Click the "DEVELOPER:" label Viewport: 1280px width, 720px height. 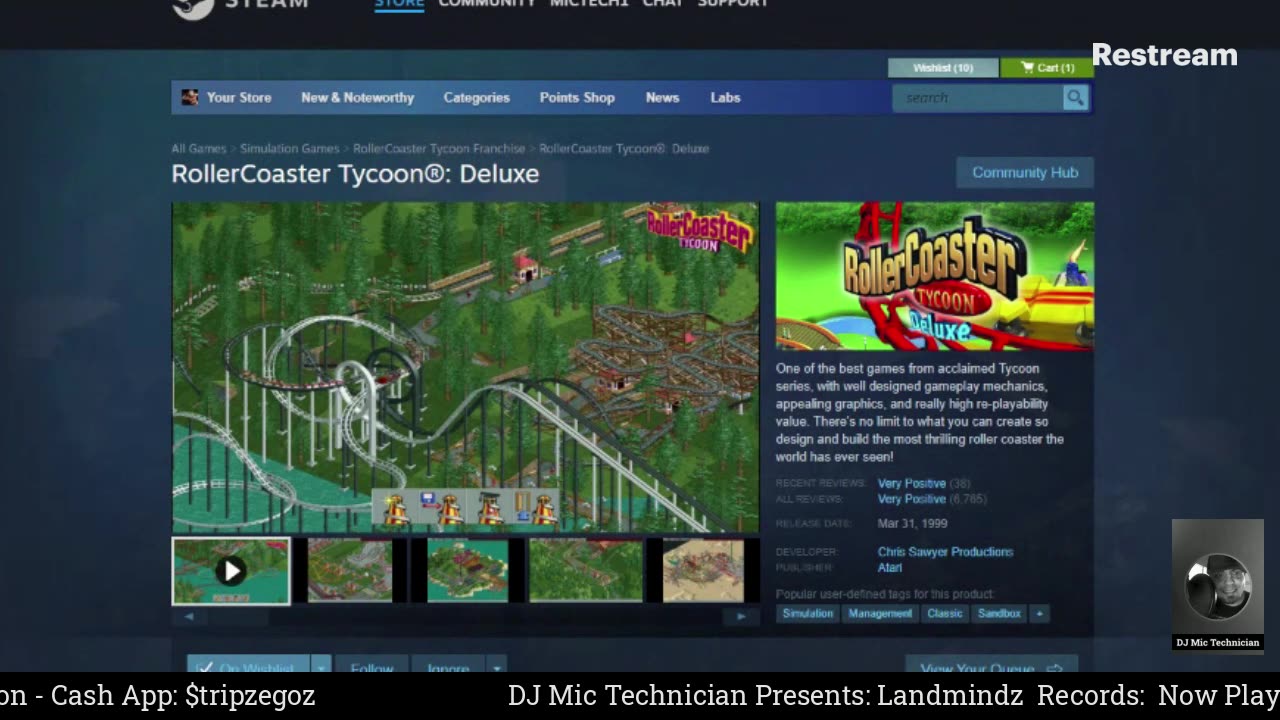pyautogui.click(x=807, y=552)
